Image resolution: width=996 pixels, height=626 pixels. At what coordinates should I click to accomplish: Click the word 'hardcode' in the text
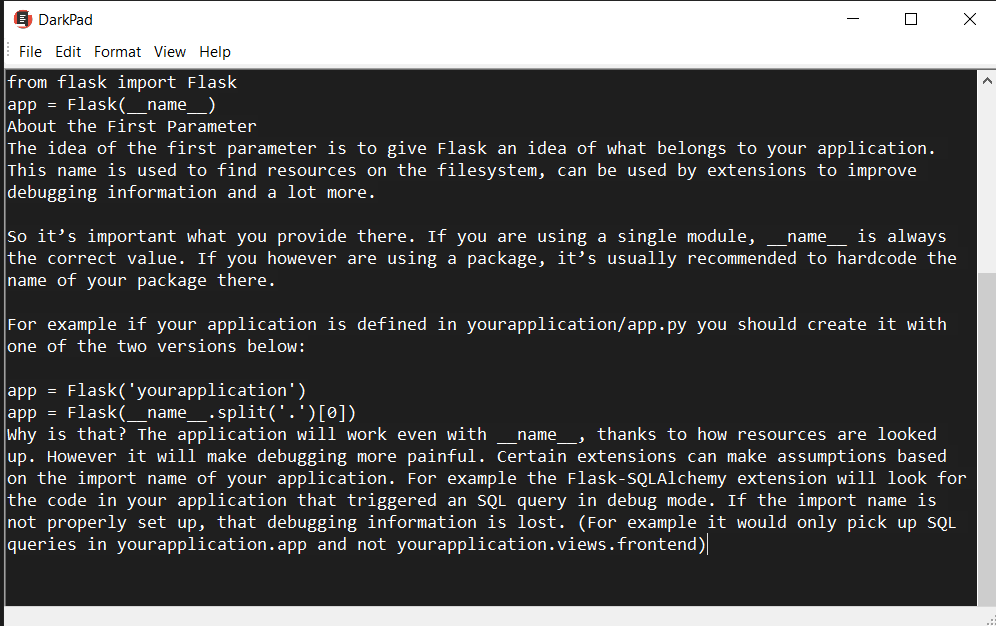point(877,258)
